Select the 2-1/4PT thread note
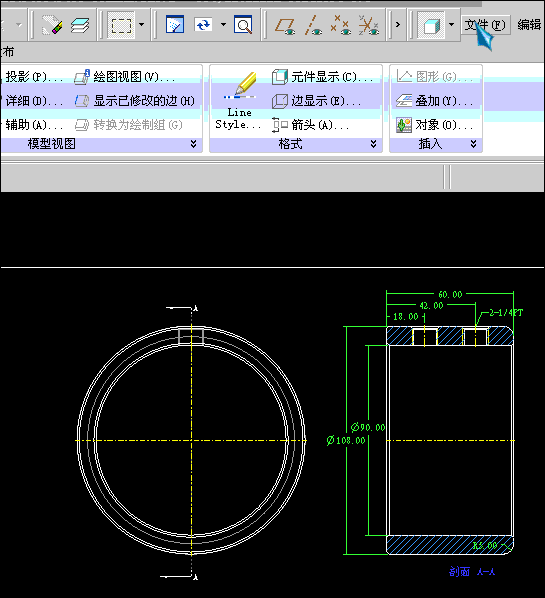This screenshot has width=545, height=598. 506,313
